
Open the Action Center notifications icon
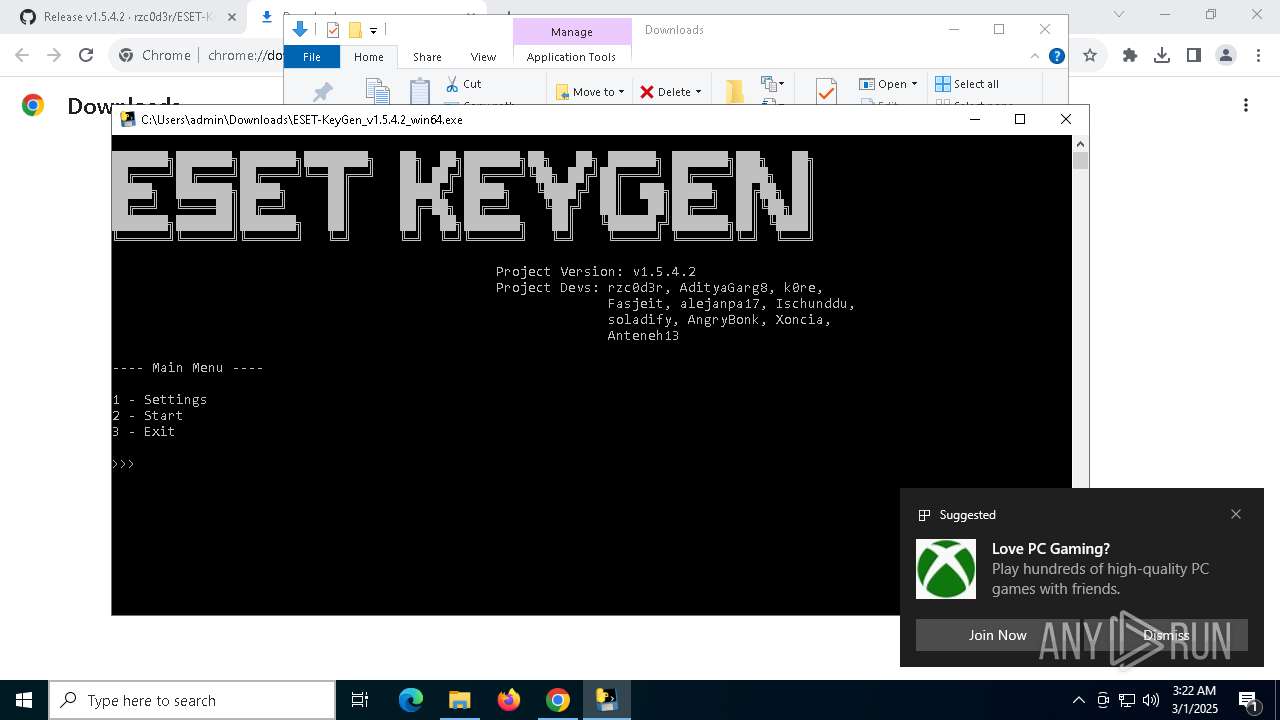pyautogui.click(x=1248, y=700)
